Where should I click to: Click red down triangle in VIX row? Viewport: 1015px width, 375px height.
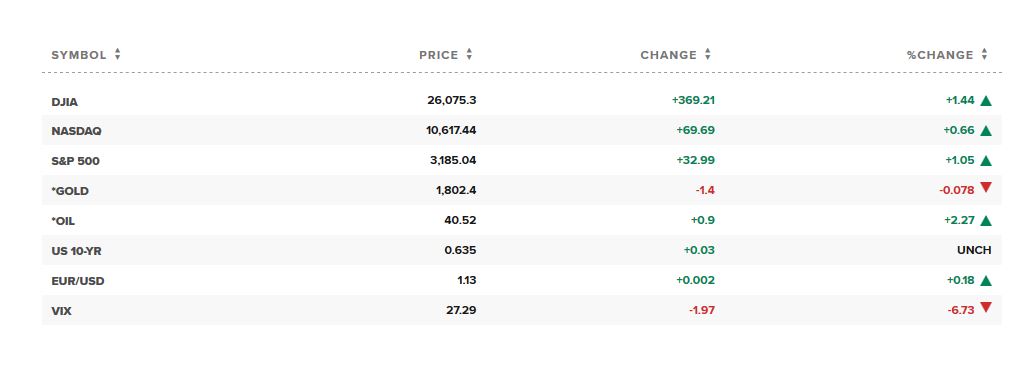pos(986,307)
